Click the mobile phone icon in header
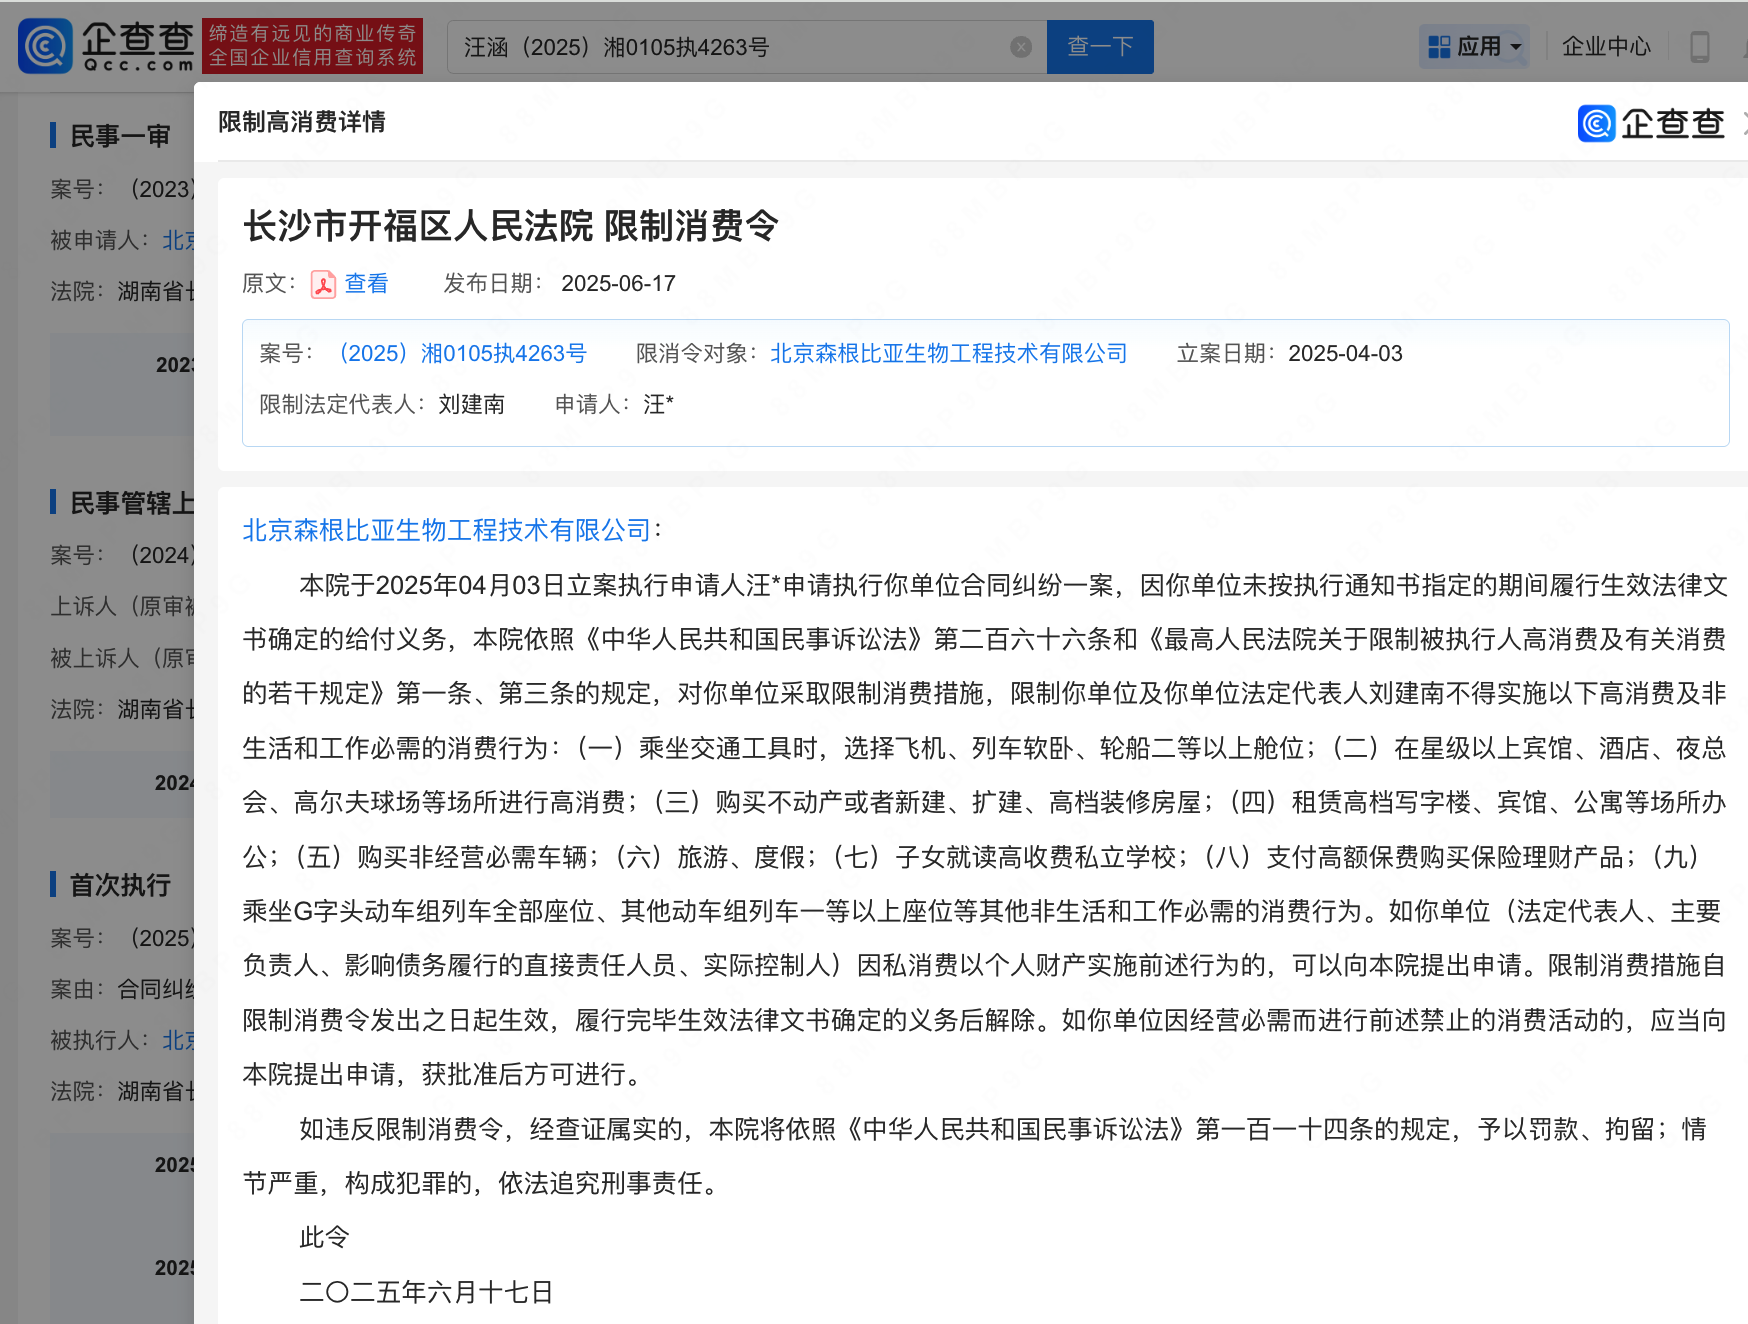 (x=1699, y=46)
